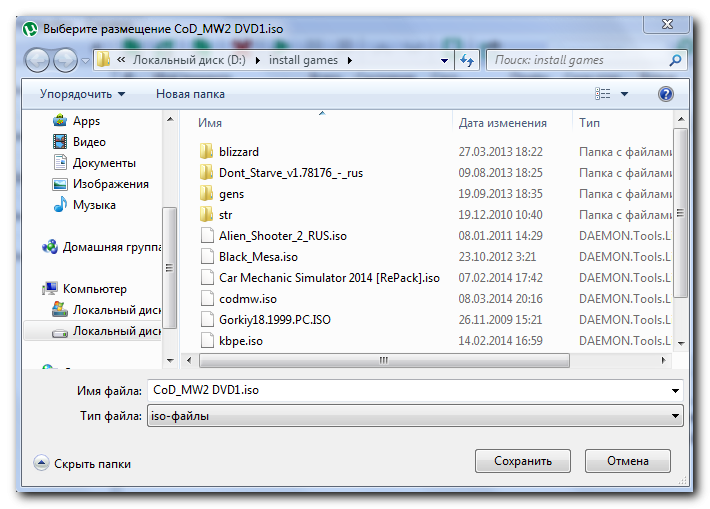Refresh the folder with the refresh icon
This screenshot has width=710, height=509.
pos(467,60)
